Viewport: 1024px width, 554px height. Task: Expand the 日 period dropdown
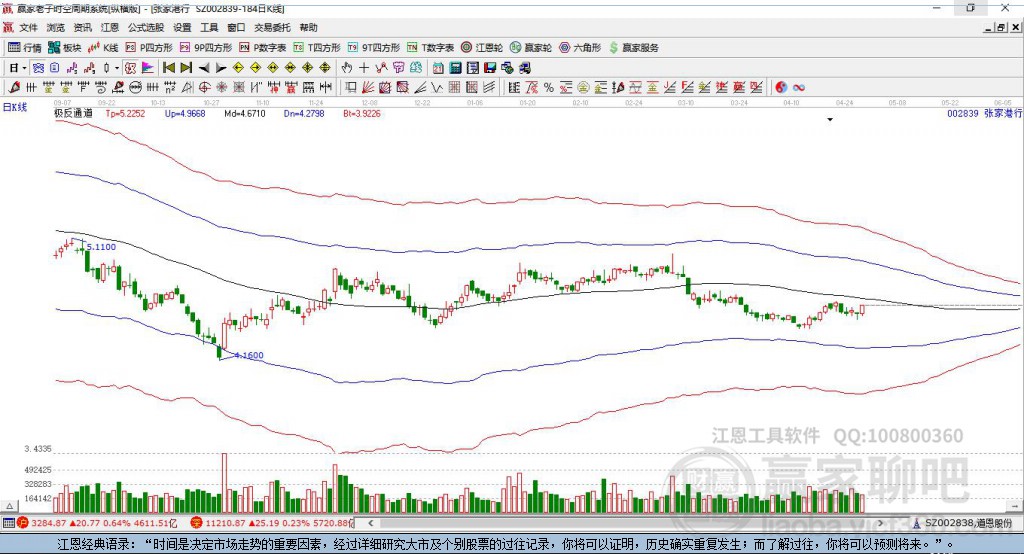point(24,68)
